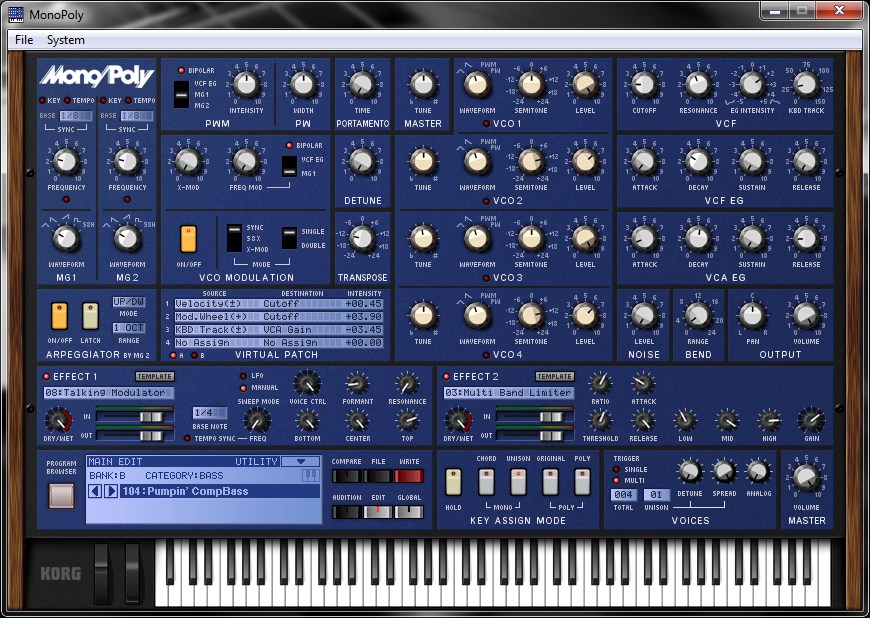
Task: Click the VCO 2 Tune knob
Action: [423, 162]
